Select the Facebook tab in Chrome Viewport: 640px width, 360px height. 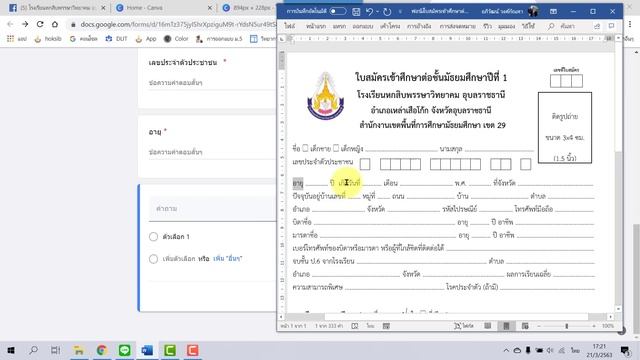coord(57,8)
